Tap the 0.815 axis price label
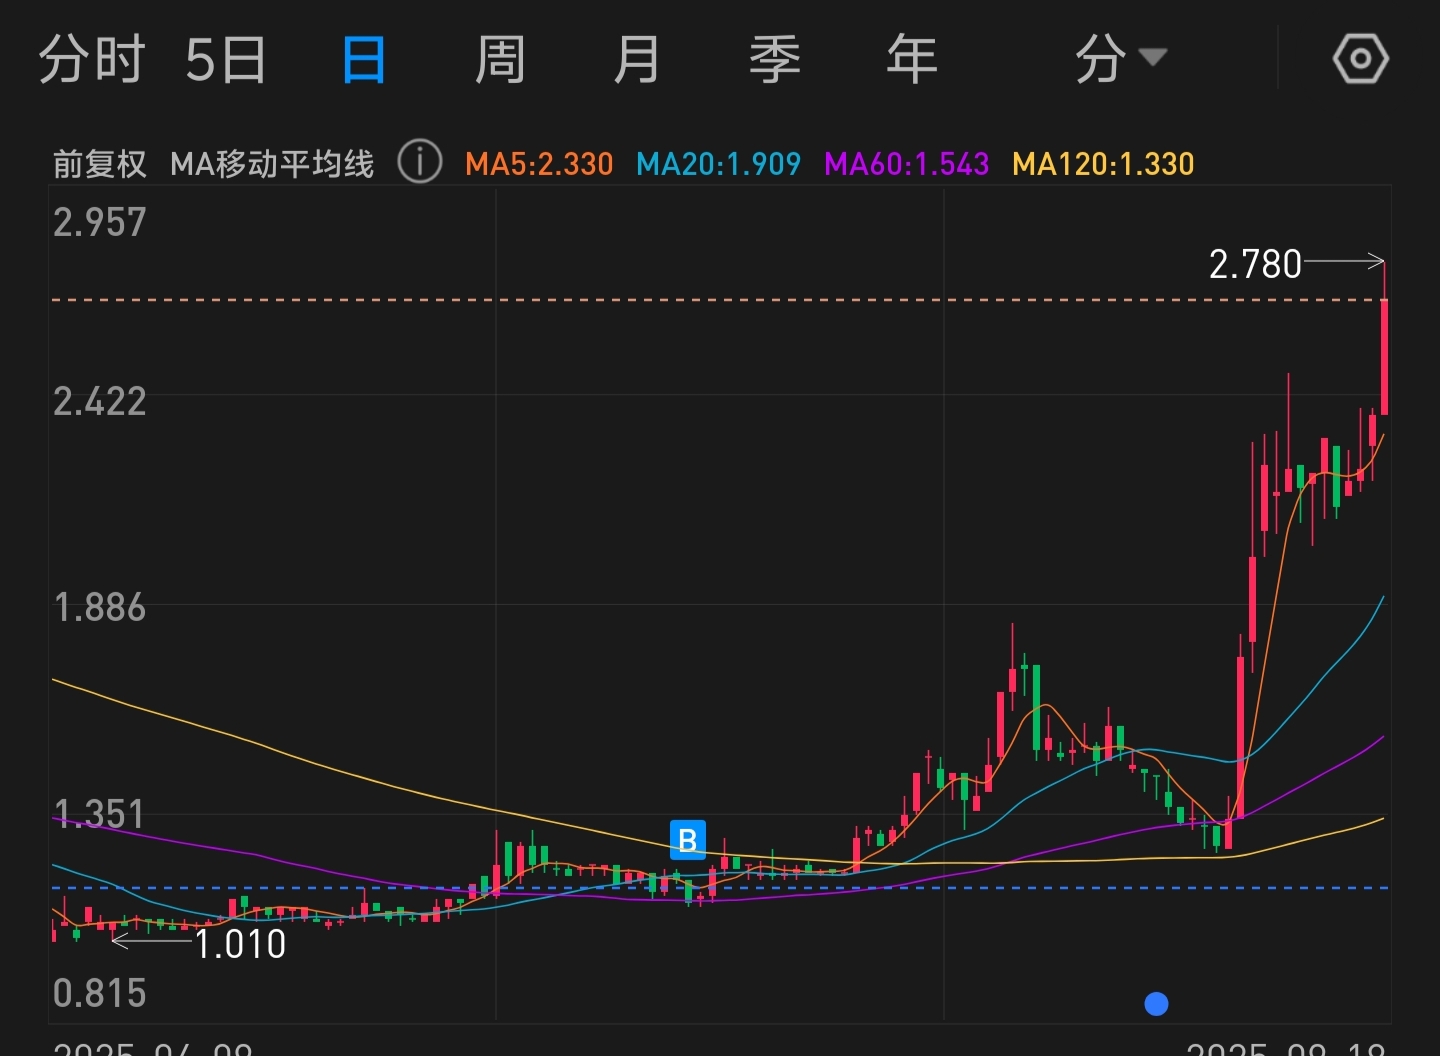Viewport: 1440px width, 1056px height. [x=100, y=993]
